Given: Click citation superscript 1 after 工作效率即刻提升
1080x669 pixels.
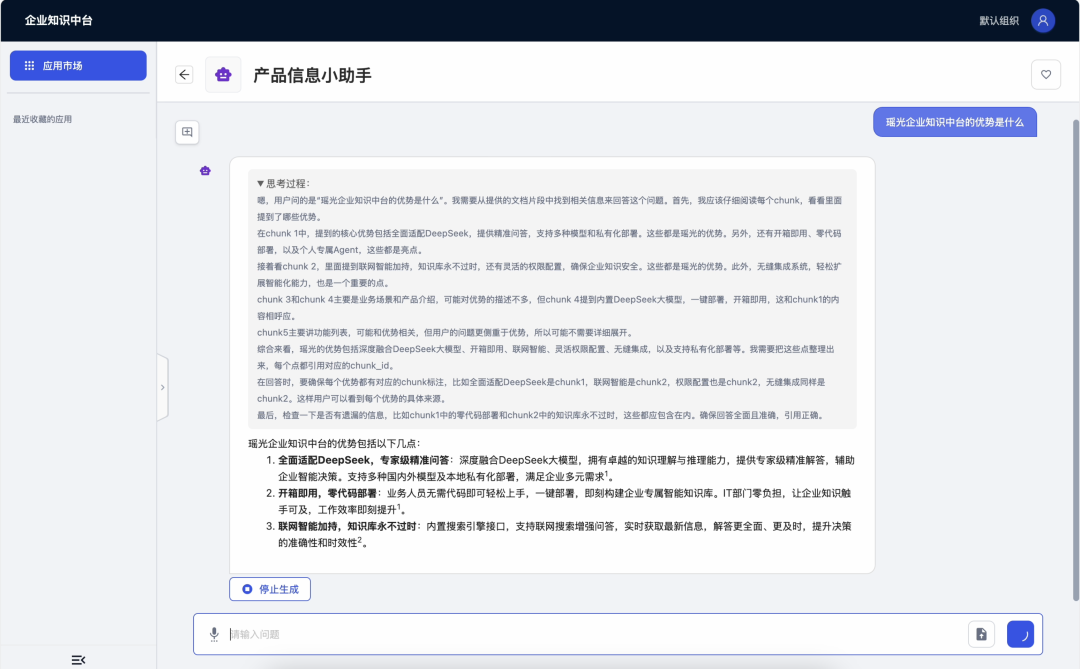Looking at the screenshot, I should (398, 507).
